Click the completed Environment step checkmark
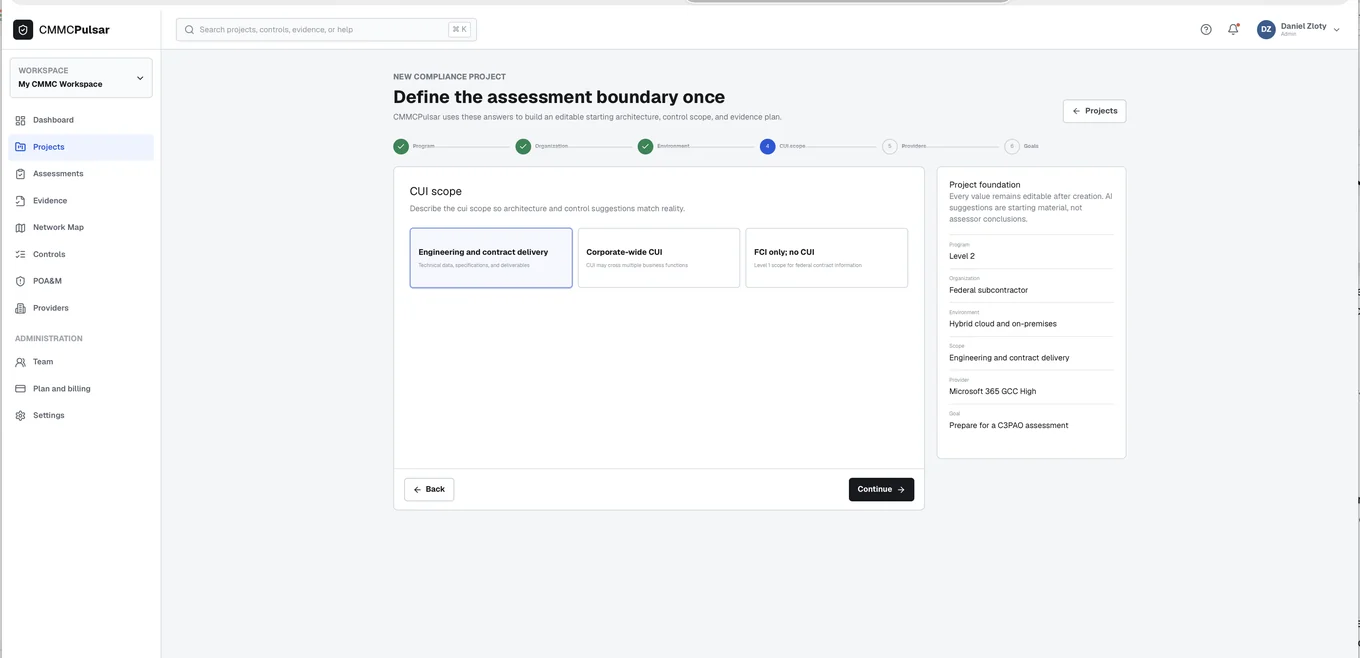This screenshot has height=658, width=1360. pos(645,146)
